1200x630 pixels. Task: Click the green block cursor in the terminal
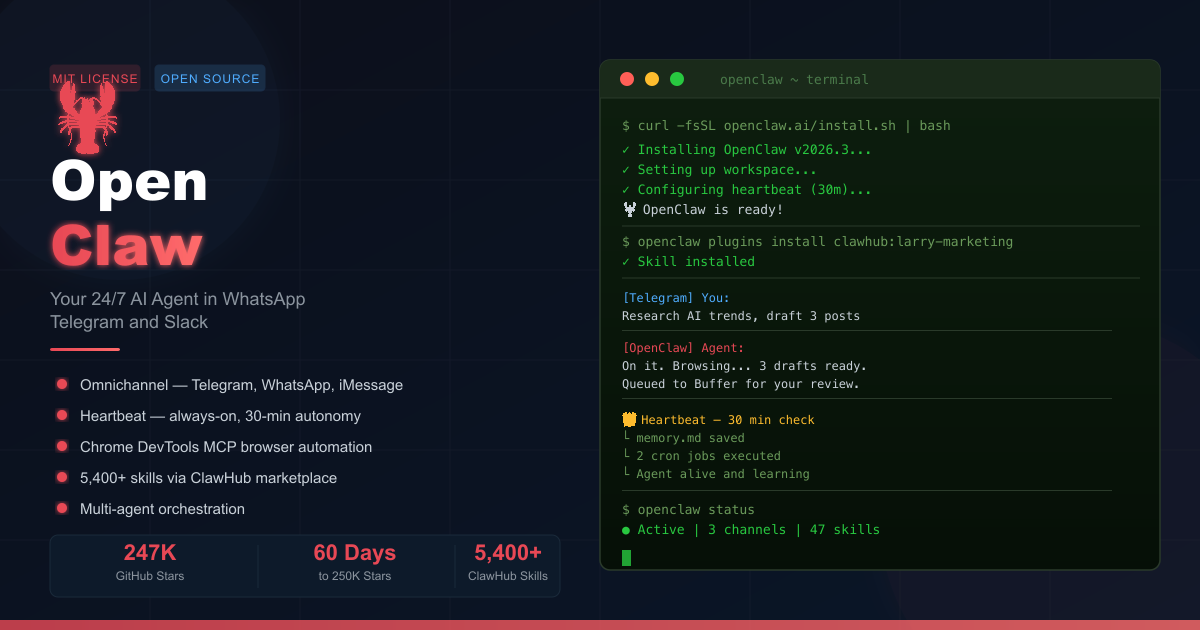[x=627, y=557]
